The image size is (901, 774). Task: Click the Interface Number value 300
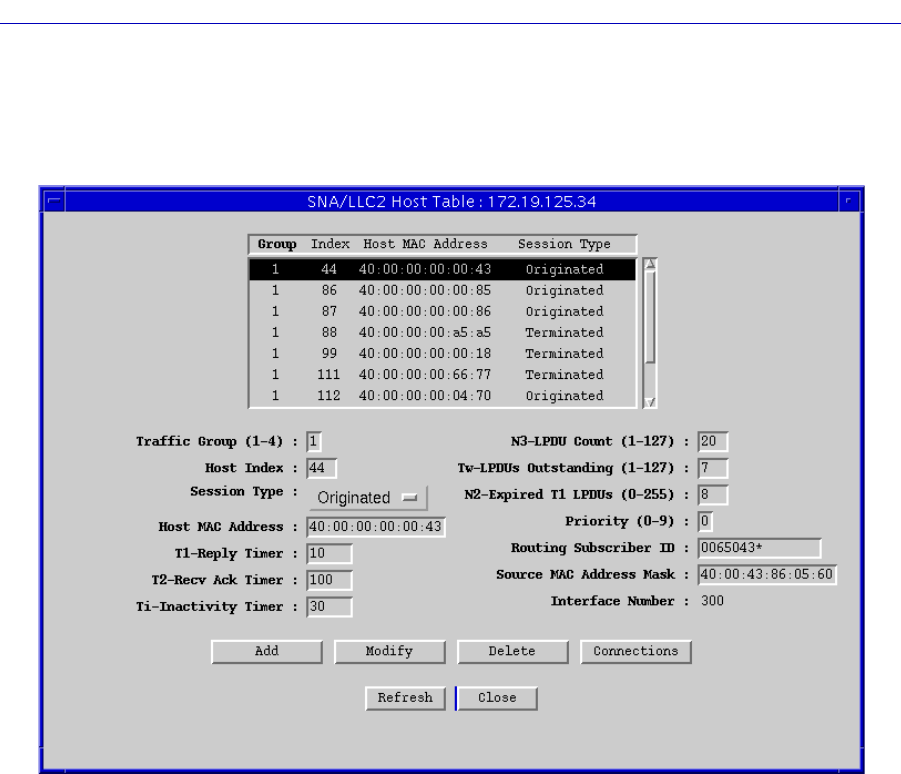click(712, 601)
